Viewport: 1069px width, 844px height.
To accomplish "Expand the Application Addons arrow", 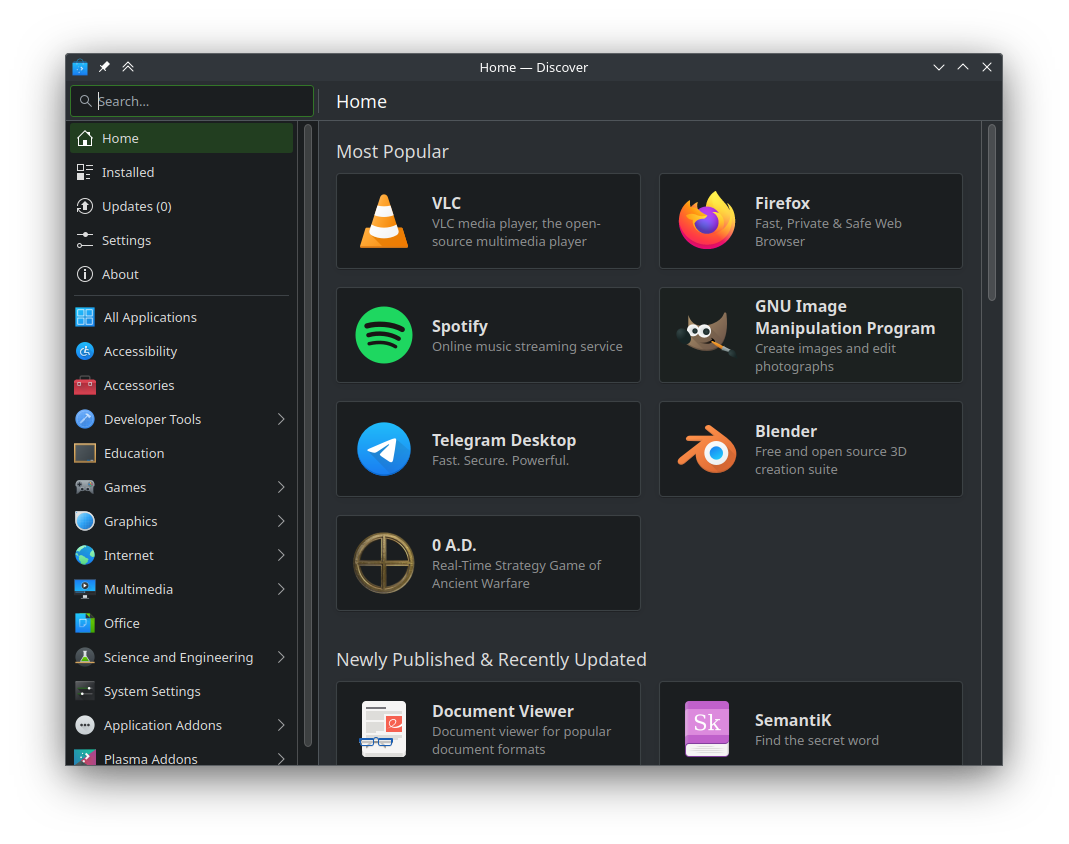I will coord(281,725).
